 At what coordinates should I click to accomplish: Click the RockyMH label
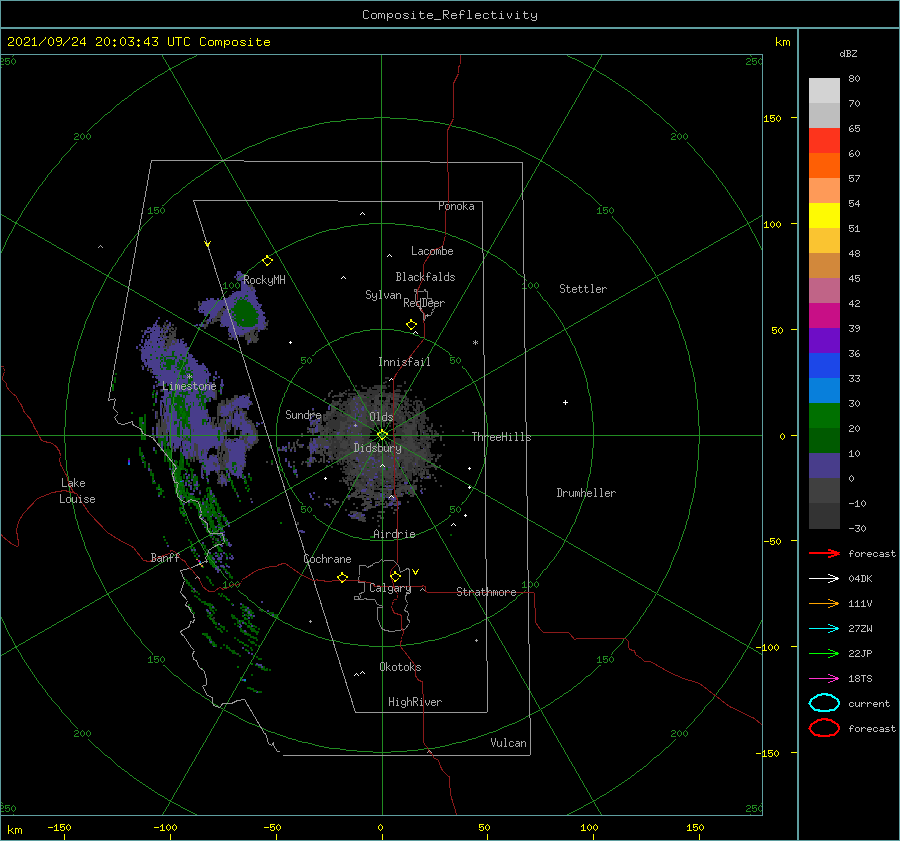[x=264, y=280]
